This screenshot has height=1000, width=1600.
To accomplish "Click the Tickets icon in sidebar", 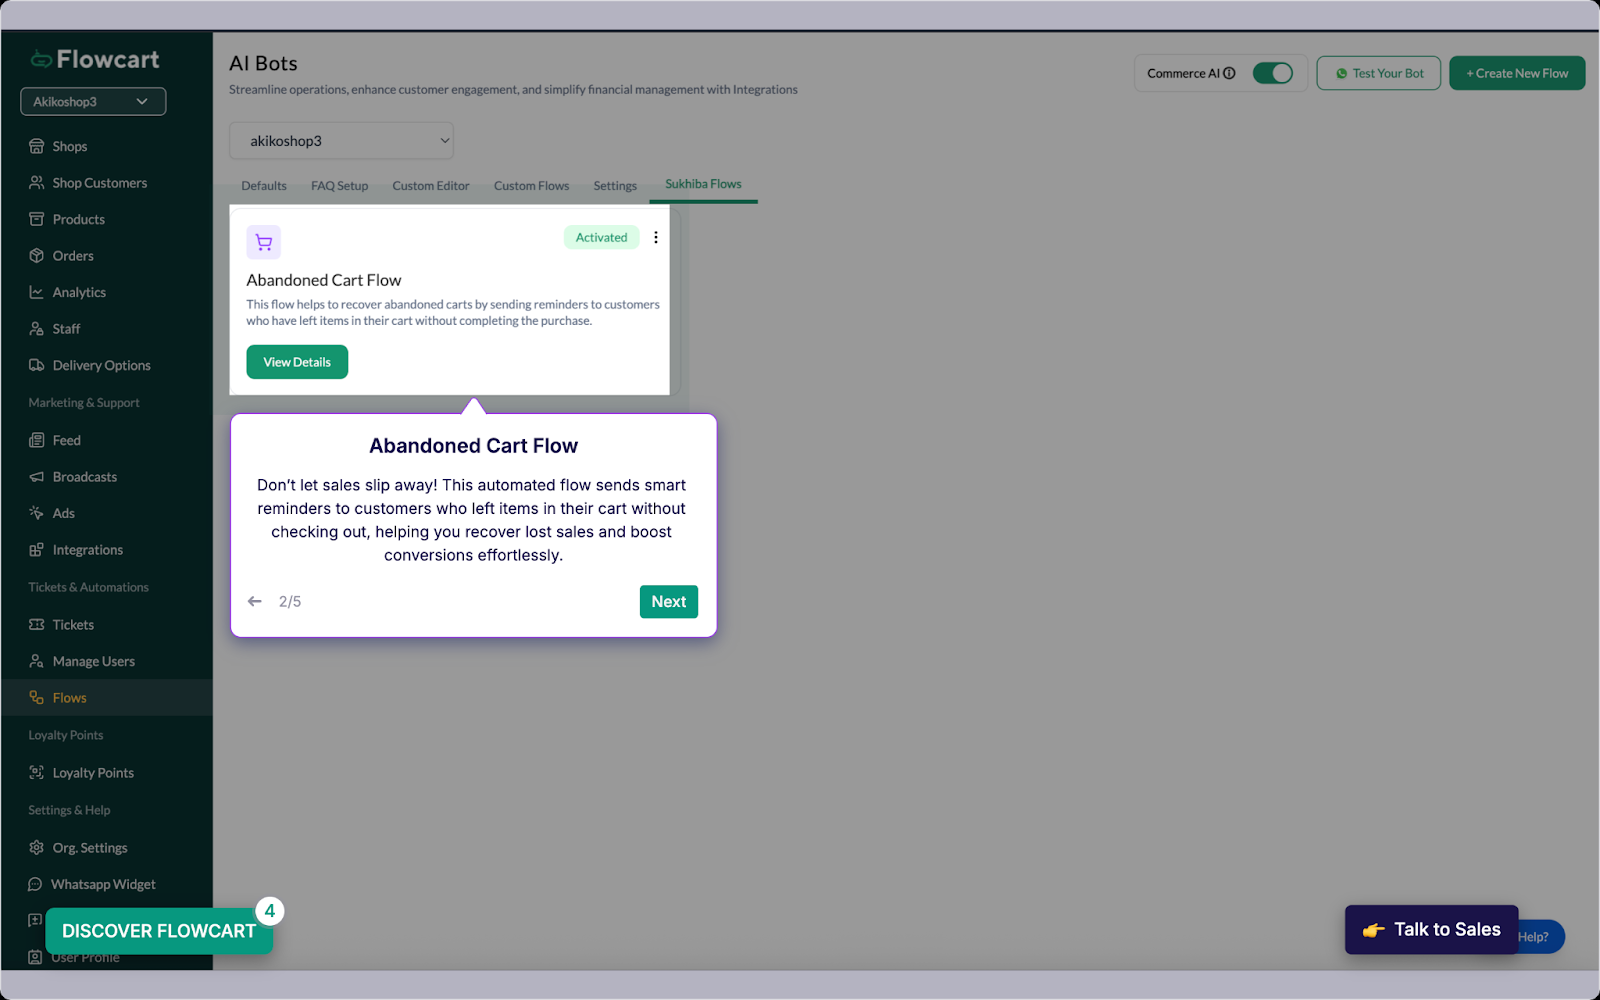I will pyautogui.click(x=36, y=625).
